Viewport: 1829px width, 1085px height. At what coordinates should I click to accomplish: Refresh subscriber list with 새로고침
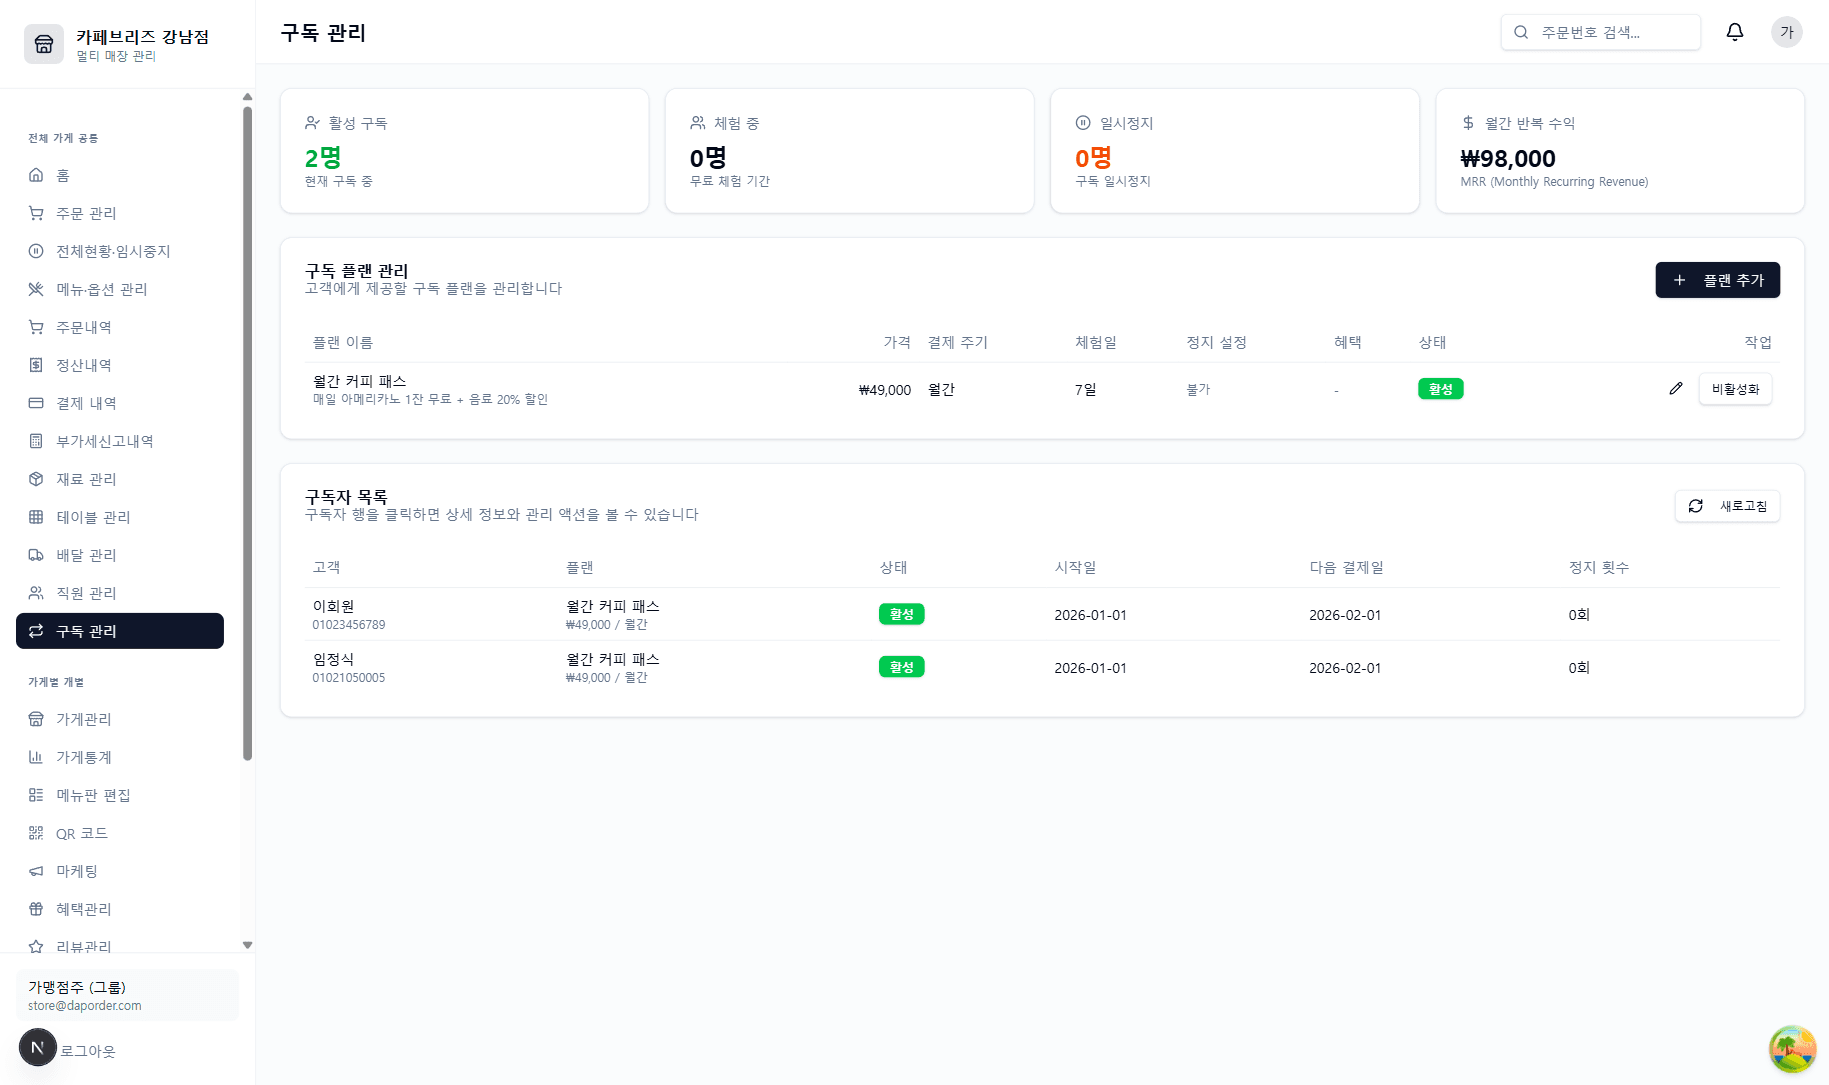pyautogui.click(x=1727, y=506)
